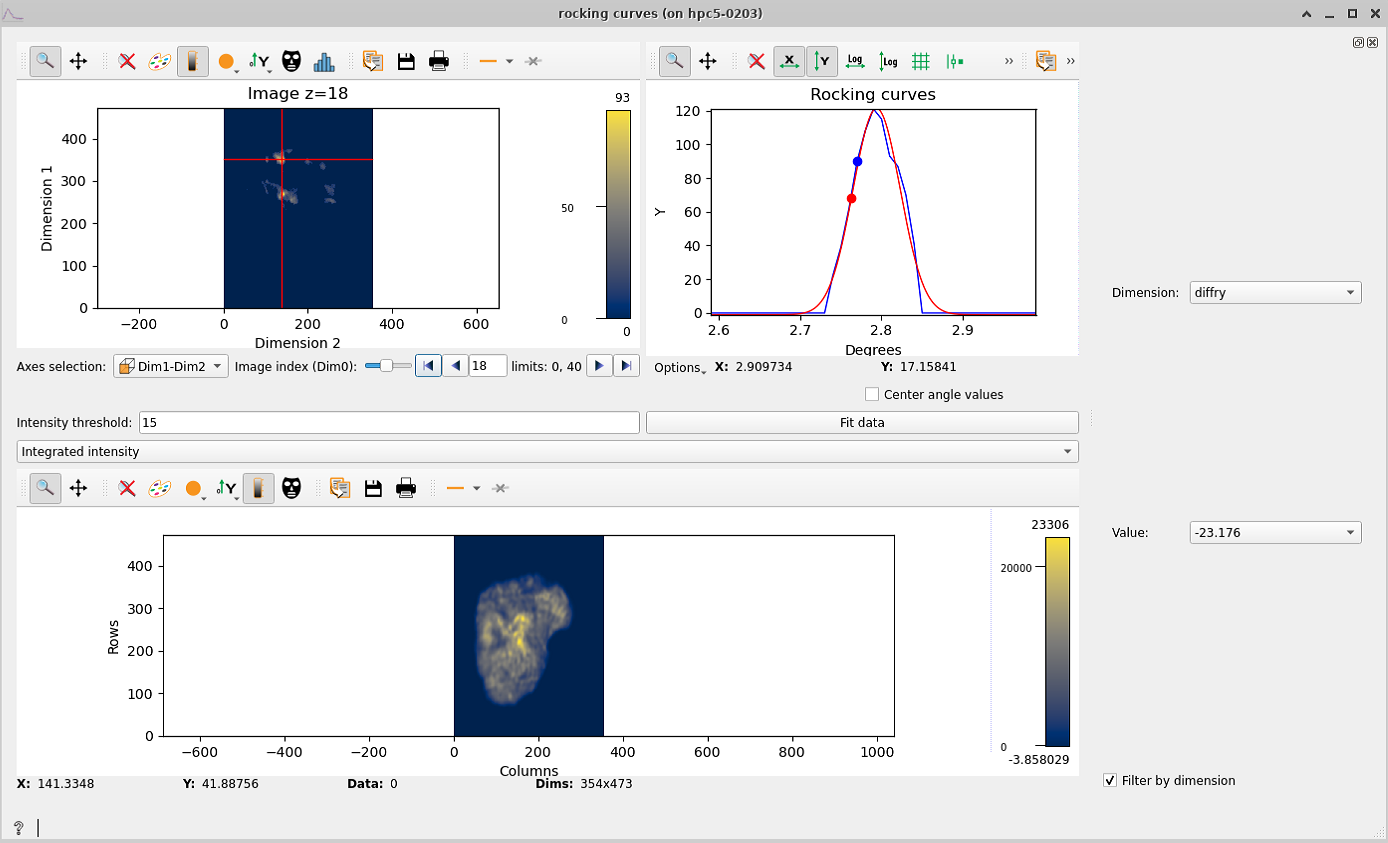Click the mask tool in the top image toolbar

[291, 61]
